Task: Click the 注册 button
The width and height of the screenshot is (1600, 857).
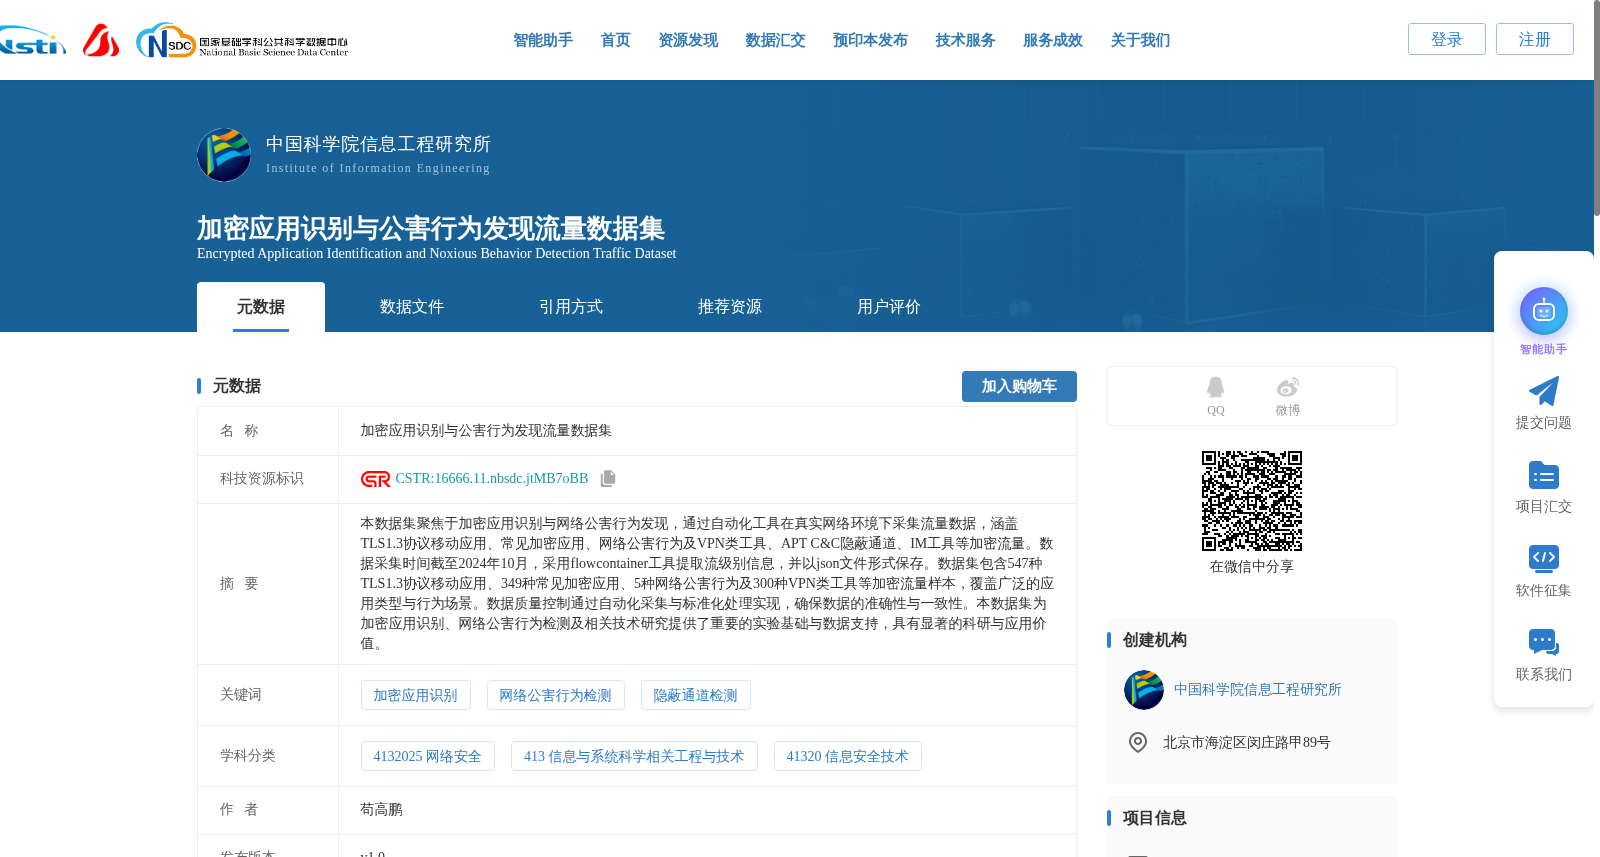Action: click(x=1535, y=39)
